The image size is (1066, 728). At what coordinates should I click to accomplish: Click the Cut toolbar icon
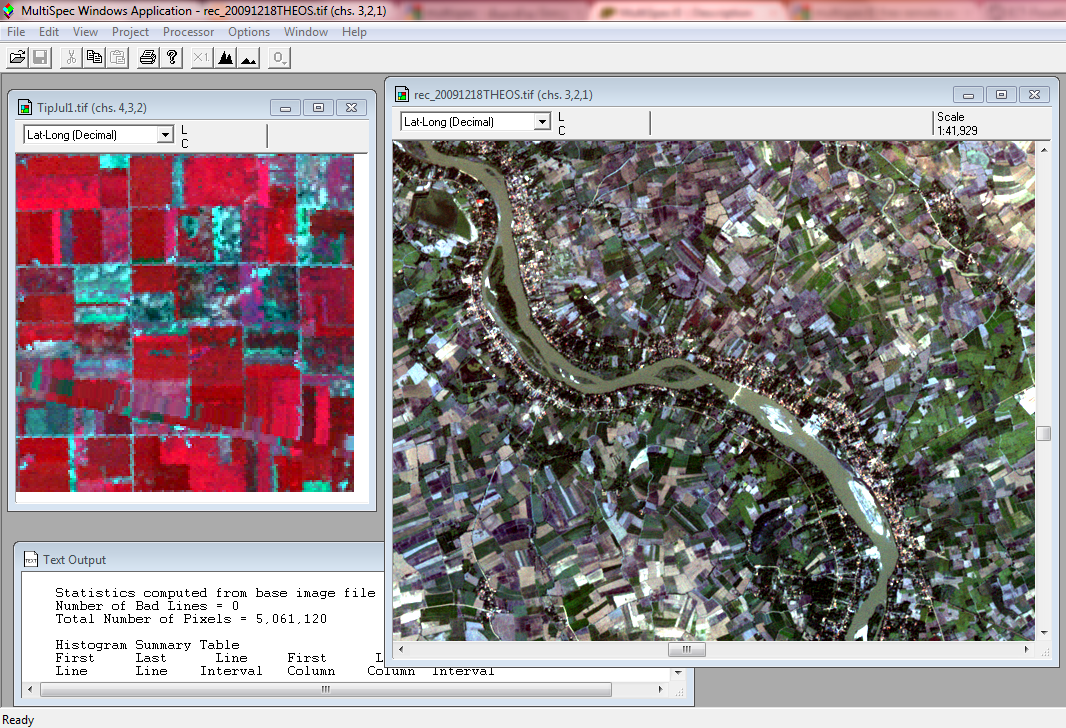[70, 57]
